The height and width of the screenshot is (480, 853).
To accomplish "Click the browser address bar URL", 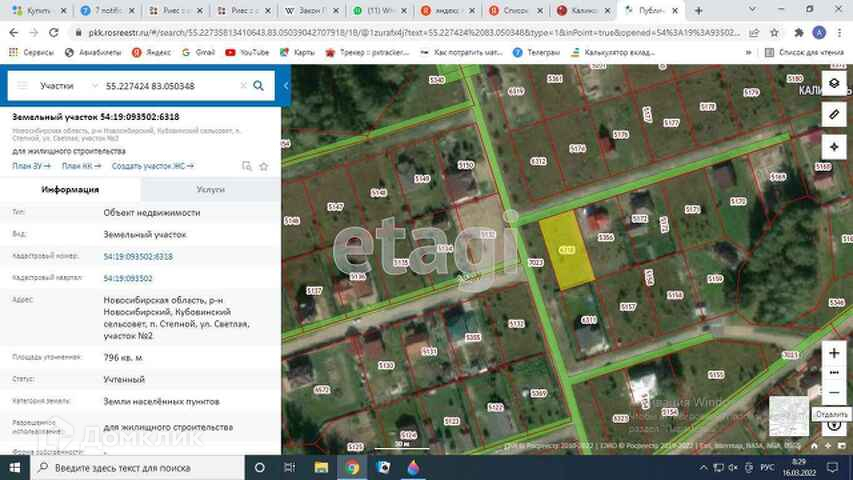I will pyautogui.click(x=413, y=33).
